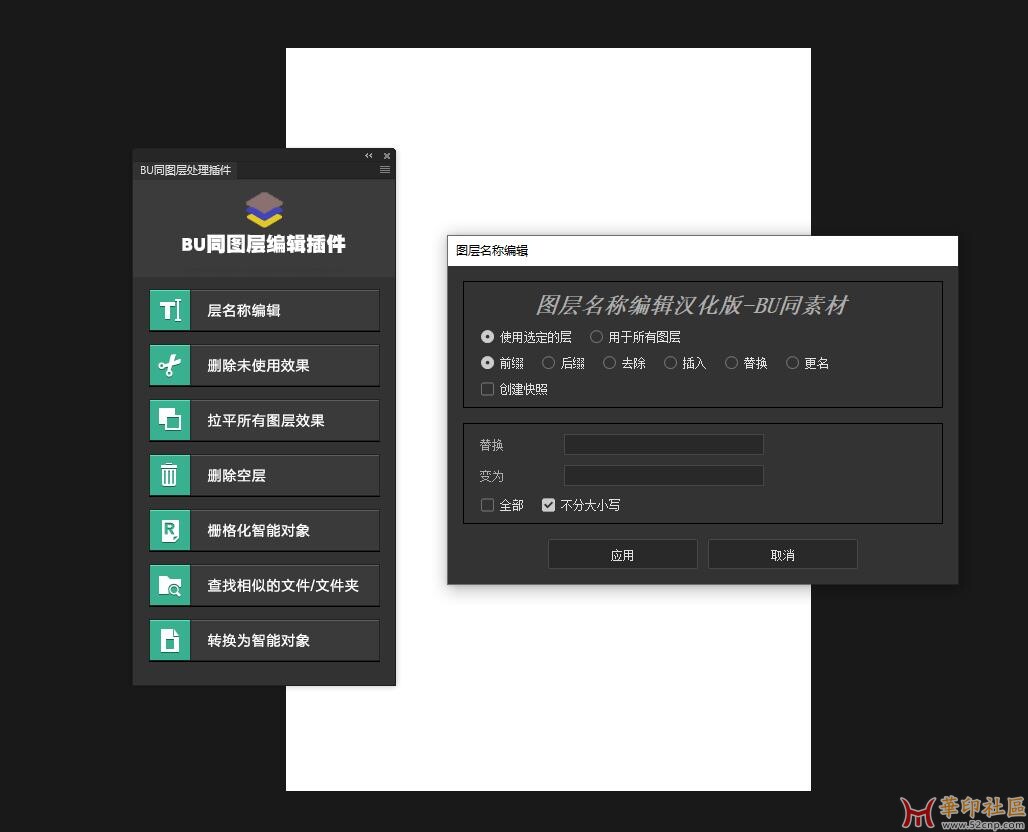The height and width of the screenshot is (832, 1028).
Task: Click the document icon for 转换为智能对象
Action: [170, 641]
